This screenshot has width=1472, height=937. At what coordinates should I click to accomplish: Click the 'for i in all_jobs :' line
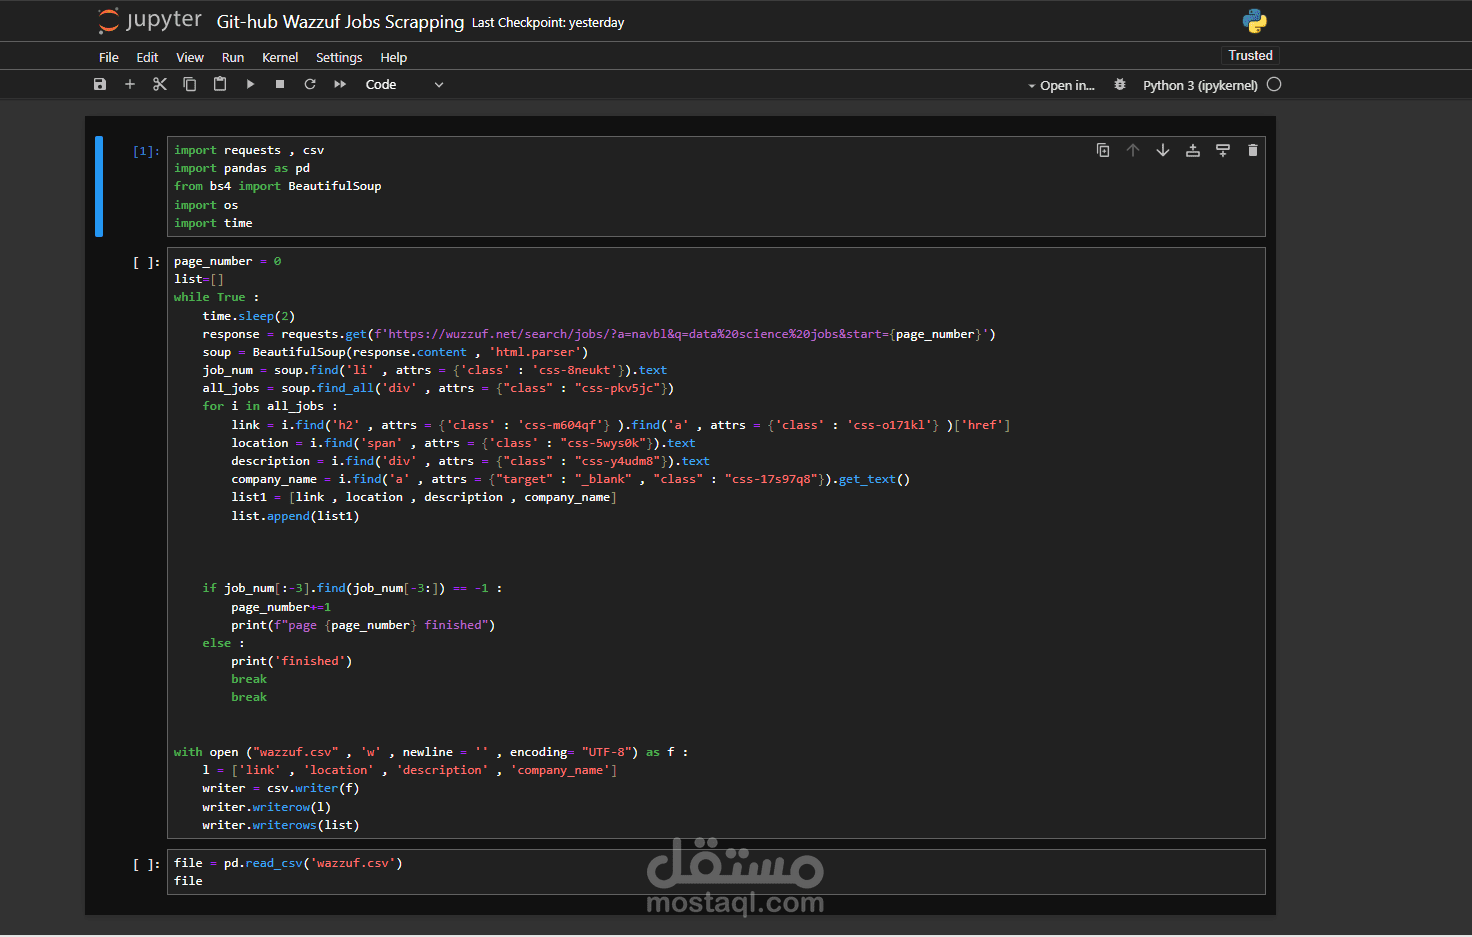point(270,406)
